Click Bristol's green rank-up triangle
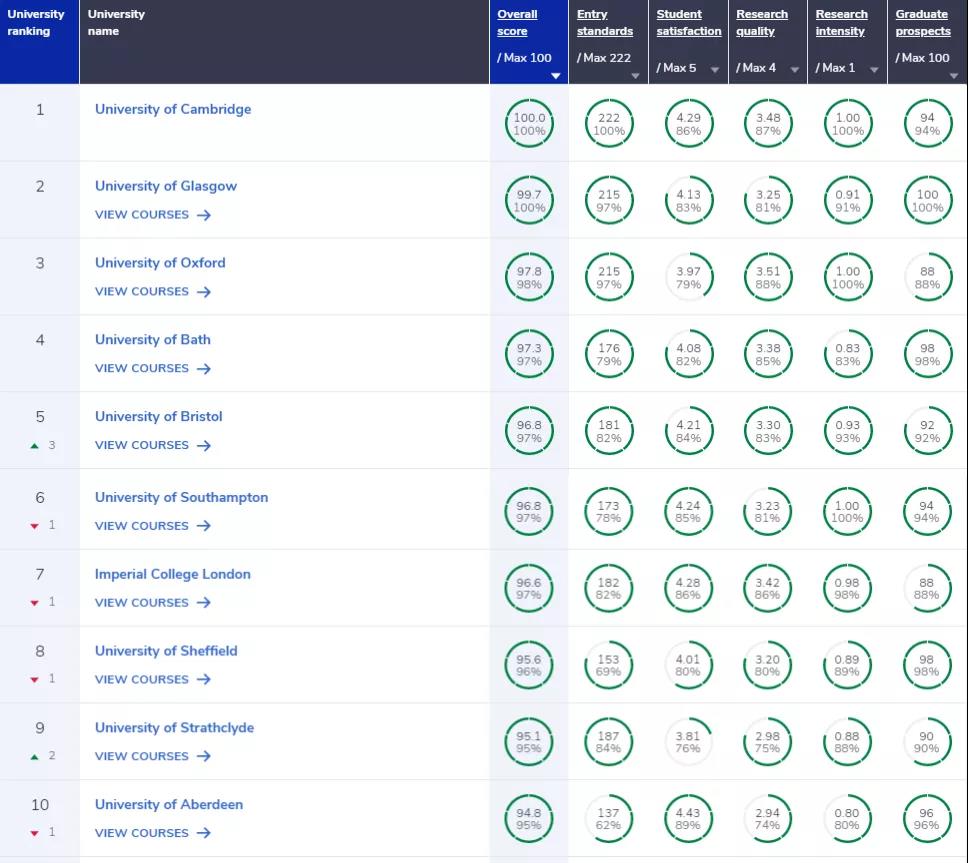The image size is (968, 863). tap(35, 446)
